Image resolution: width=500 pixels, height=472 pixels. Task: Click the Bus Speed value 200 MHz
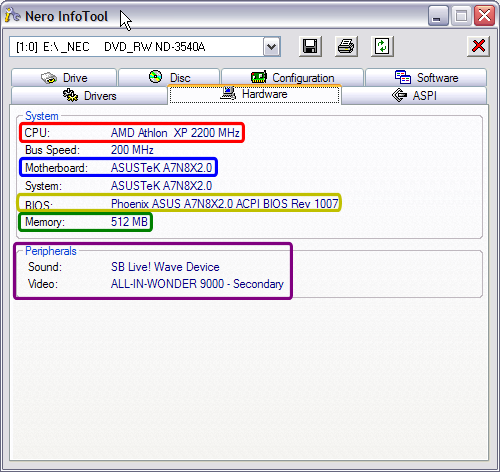tap(132, 150)
